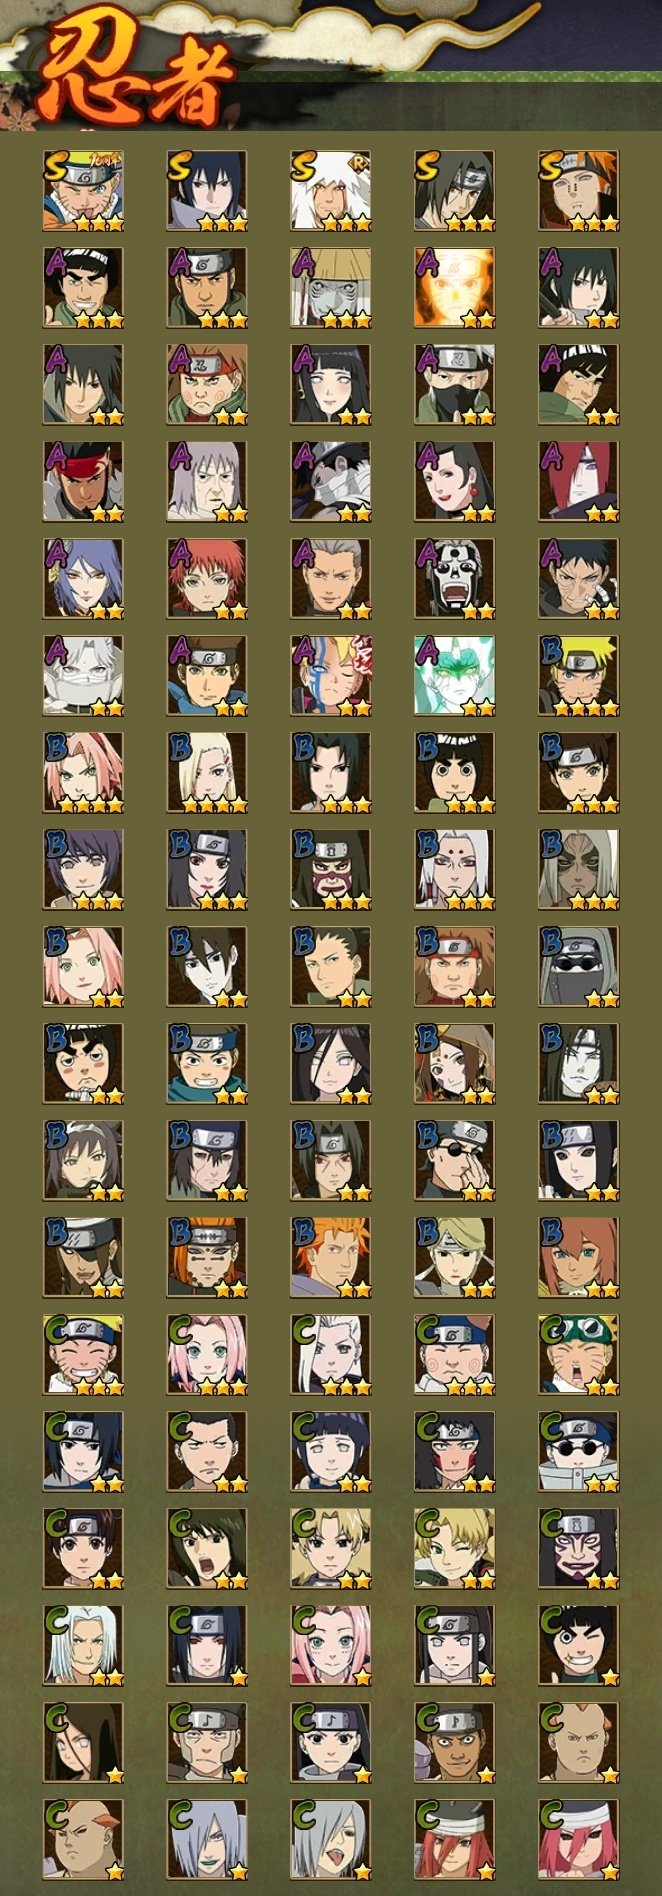Choose the S-rank white-haired Jiraiya portrait
This screenshot has height=1896, width=662.
(331, 191)
